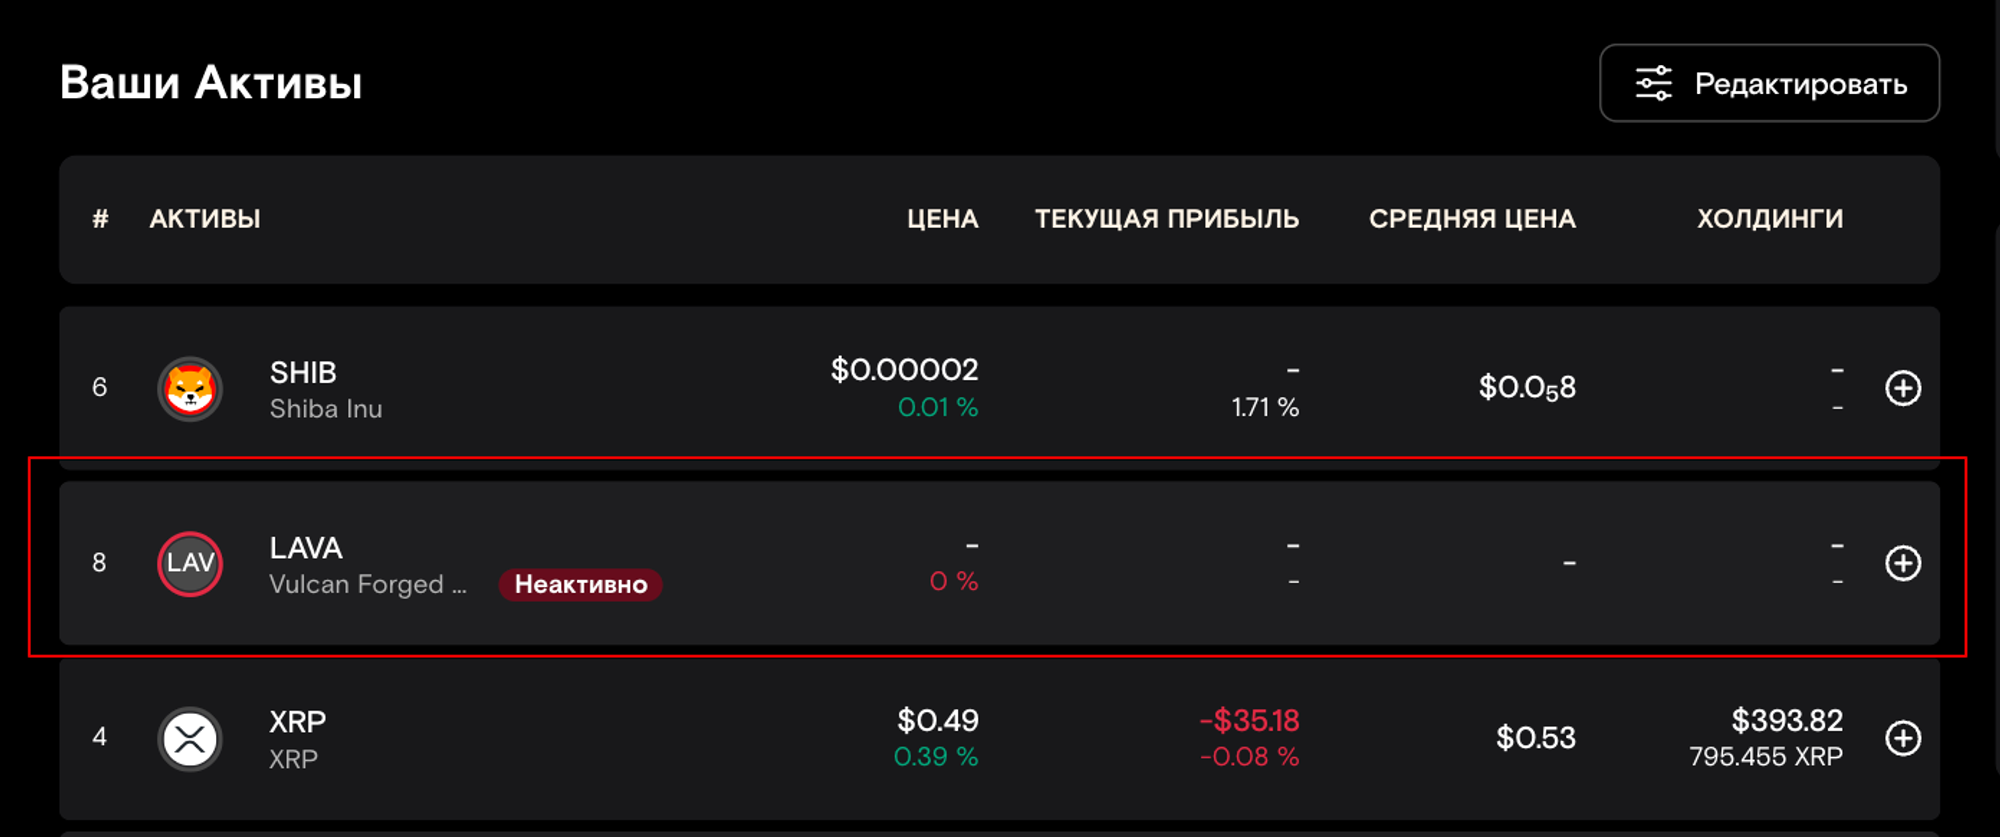This screenshot has width=2000, height=837.
Task: Sort by СРЕДНЯЯ ЦЕНА column header
Action: (1472, 219)
